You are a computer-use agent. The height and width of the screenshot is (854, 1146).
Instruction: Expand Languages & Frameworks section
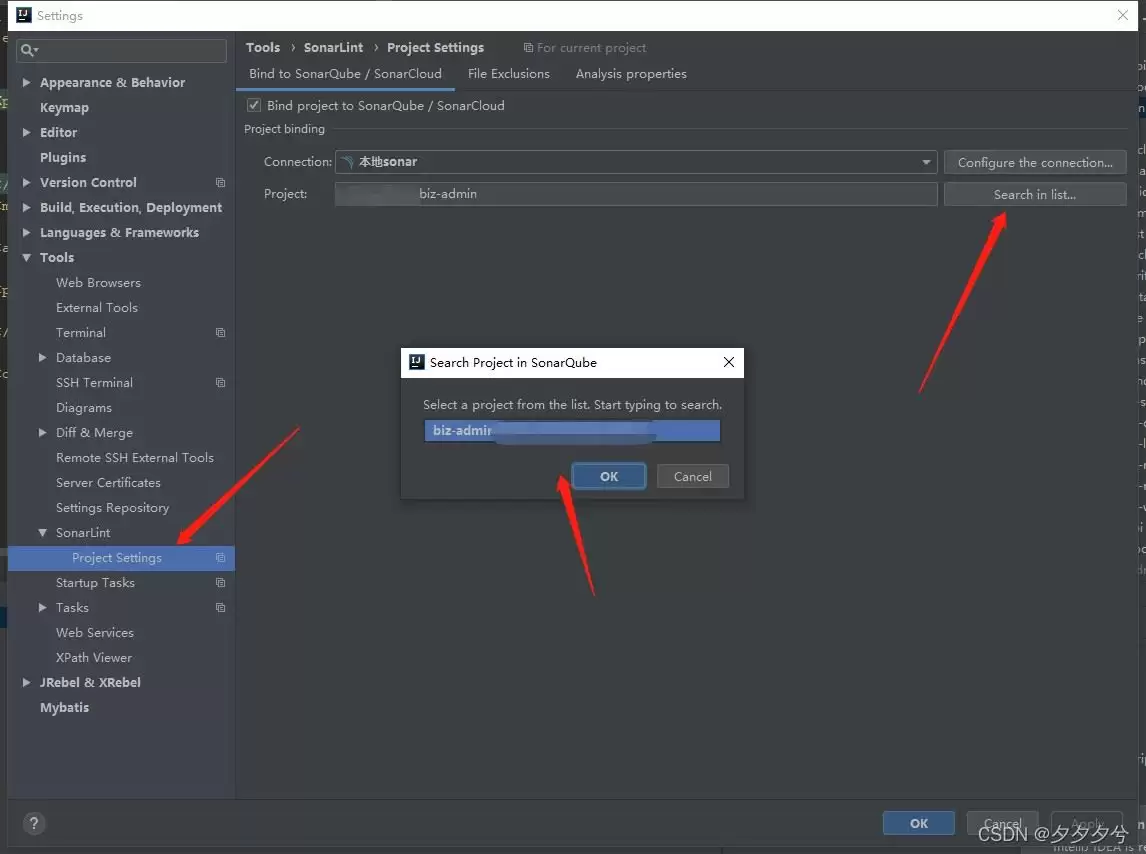click(x=26, y=233)
